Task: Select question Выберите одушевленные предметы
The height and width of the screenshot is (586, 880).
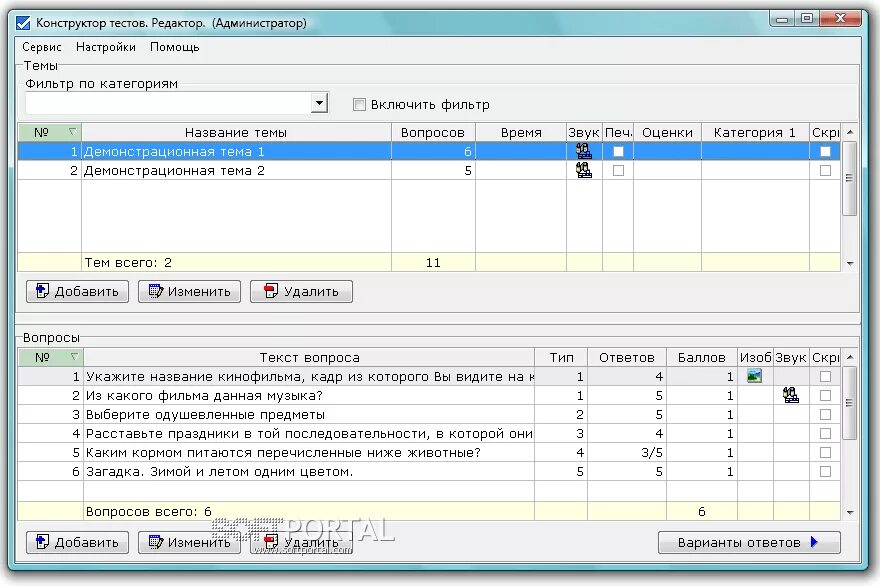Action: point(429,414)
